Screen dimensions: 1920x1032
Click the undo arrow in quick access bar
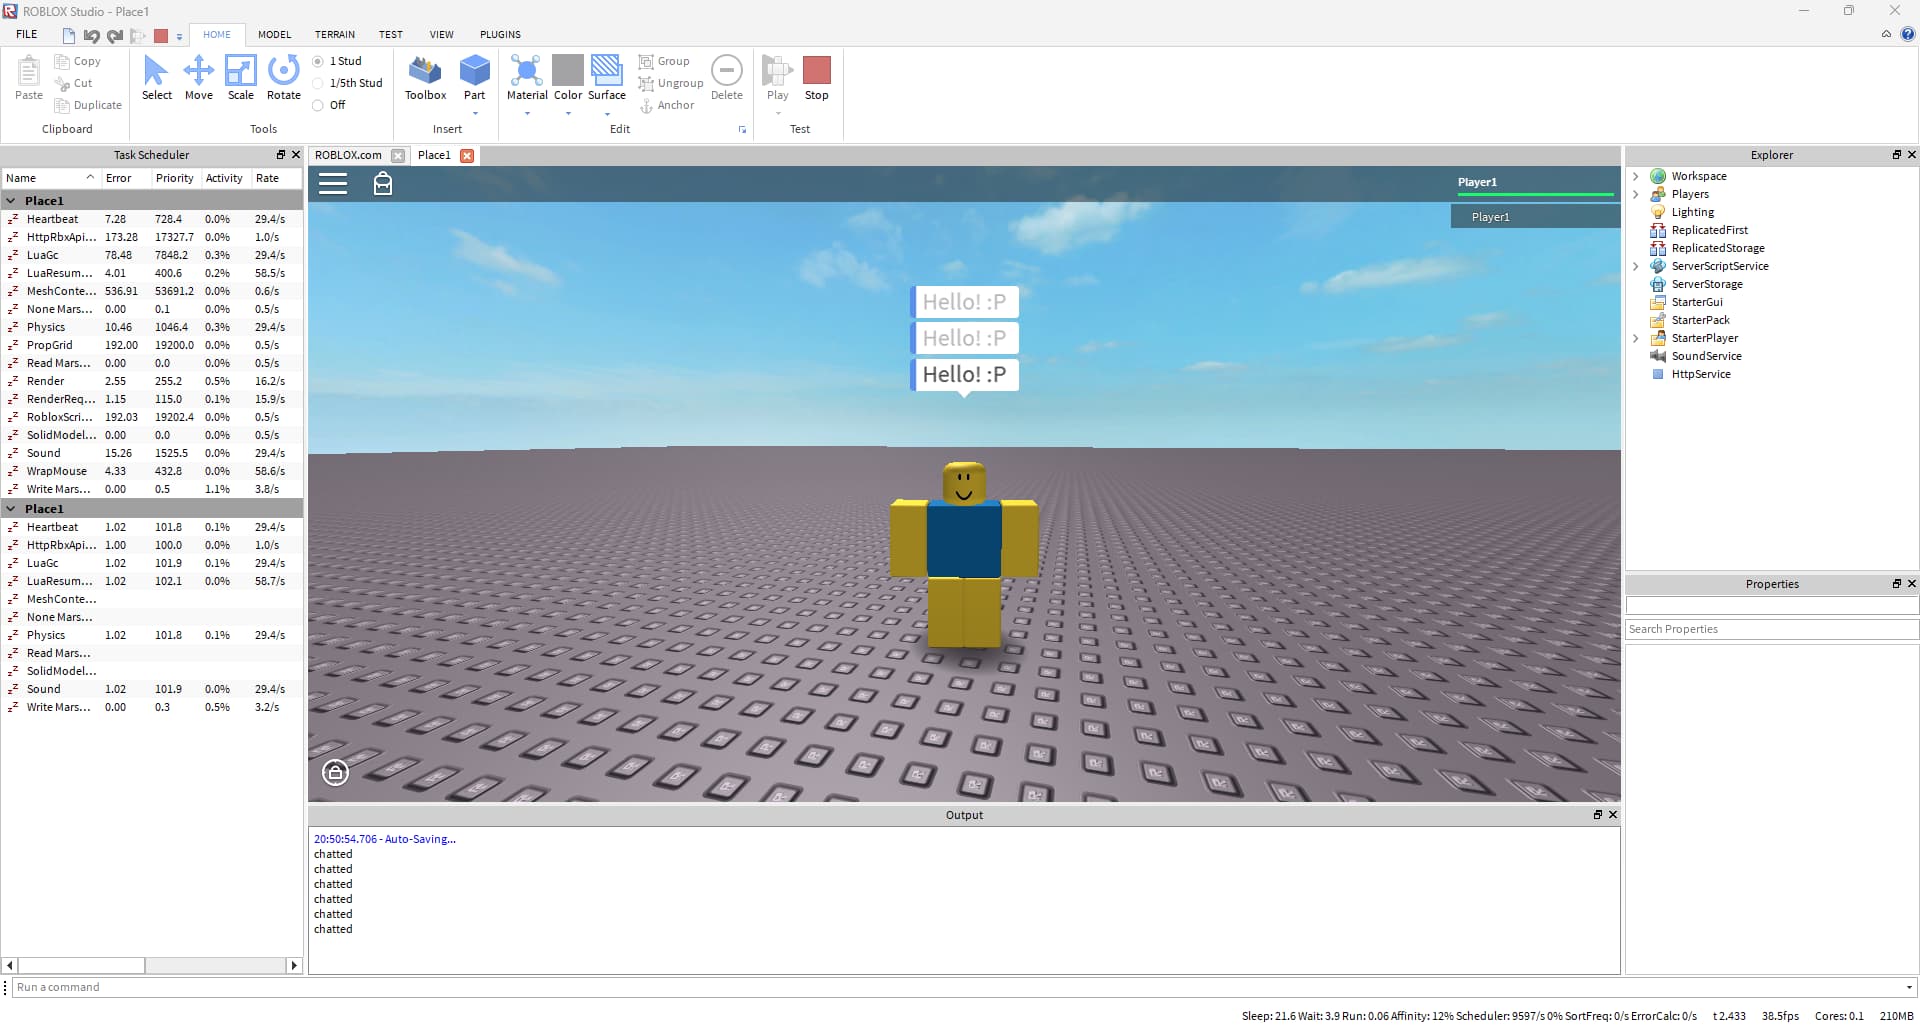pyautogui.click(x=91, y=36)
